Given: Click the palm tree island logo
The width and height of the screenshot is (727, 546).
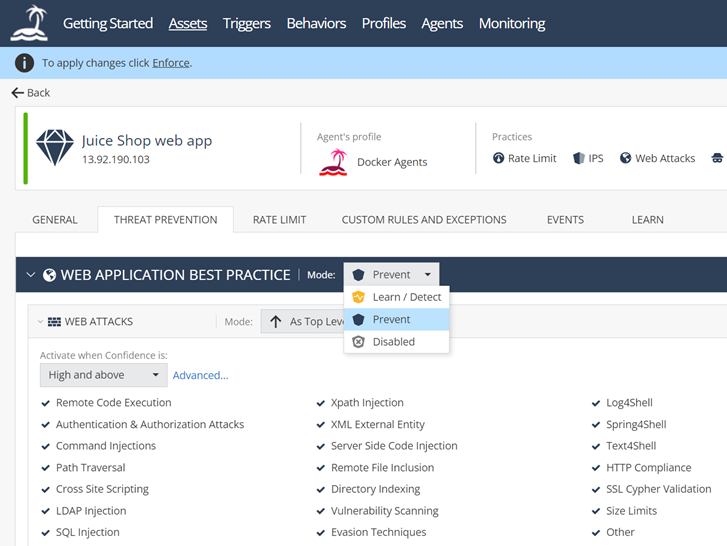Looking at the screenshot, I should point(29,23).
